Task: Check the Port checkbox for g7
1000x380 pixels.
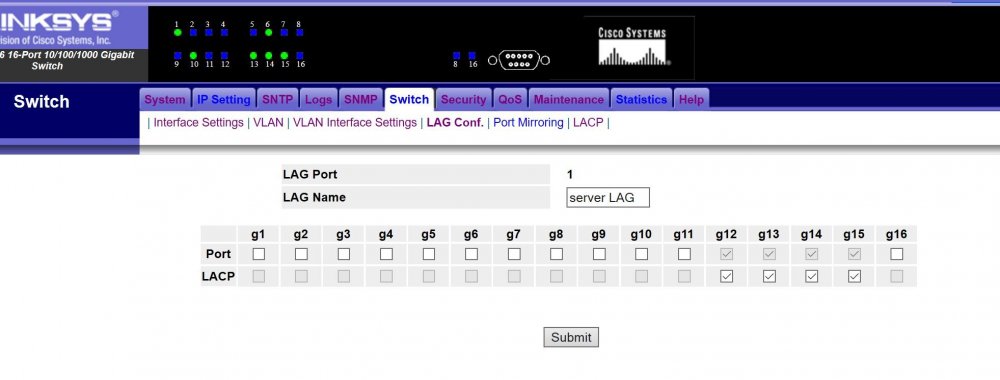Action: [x=514, y=254]
